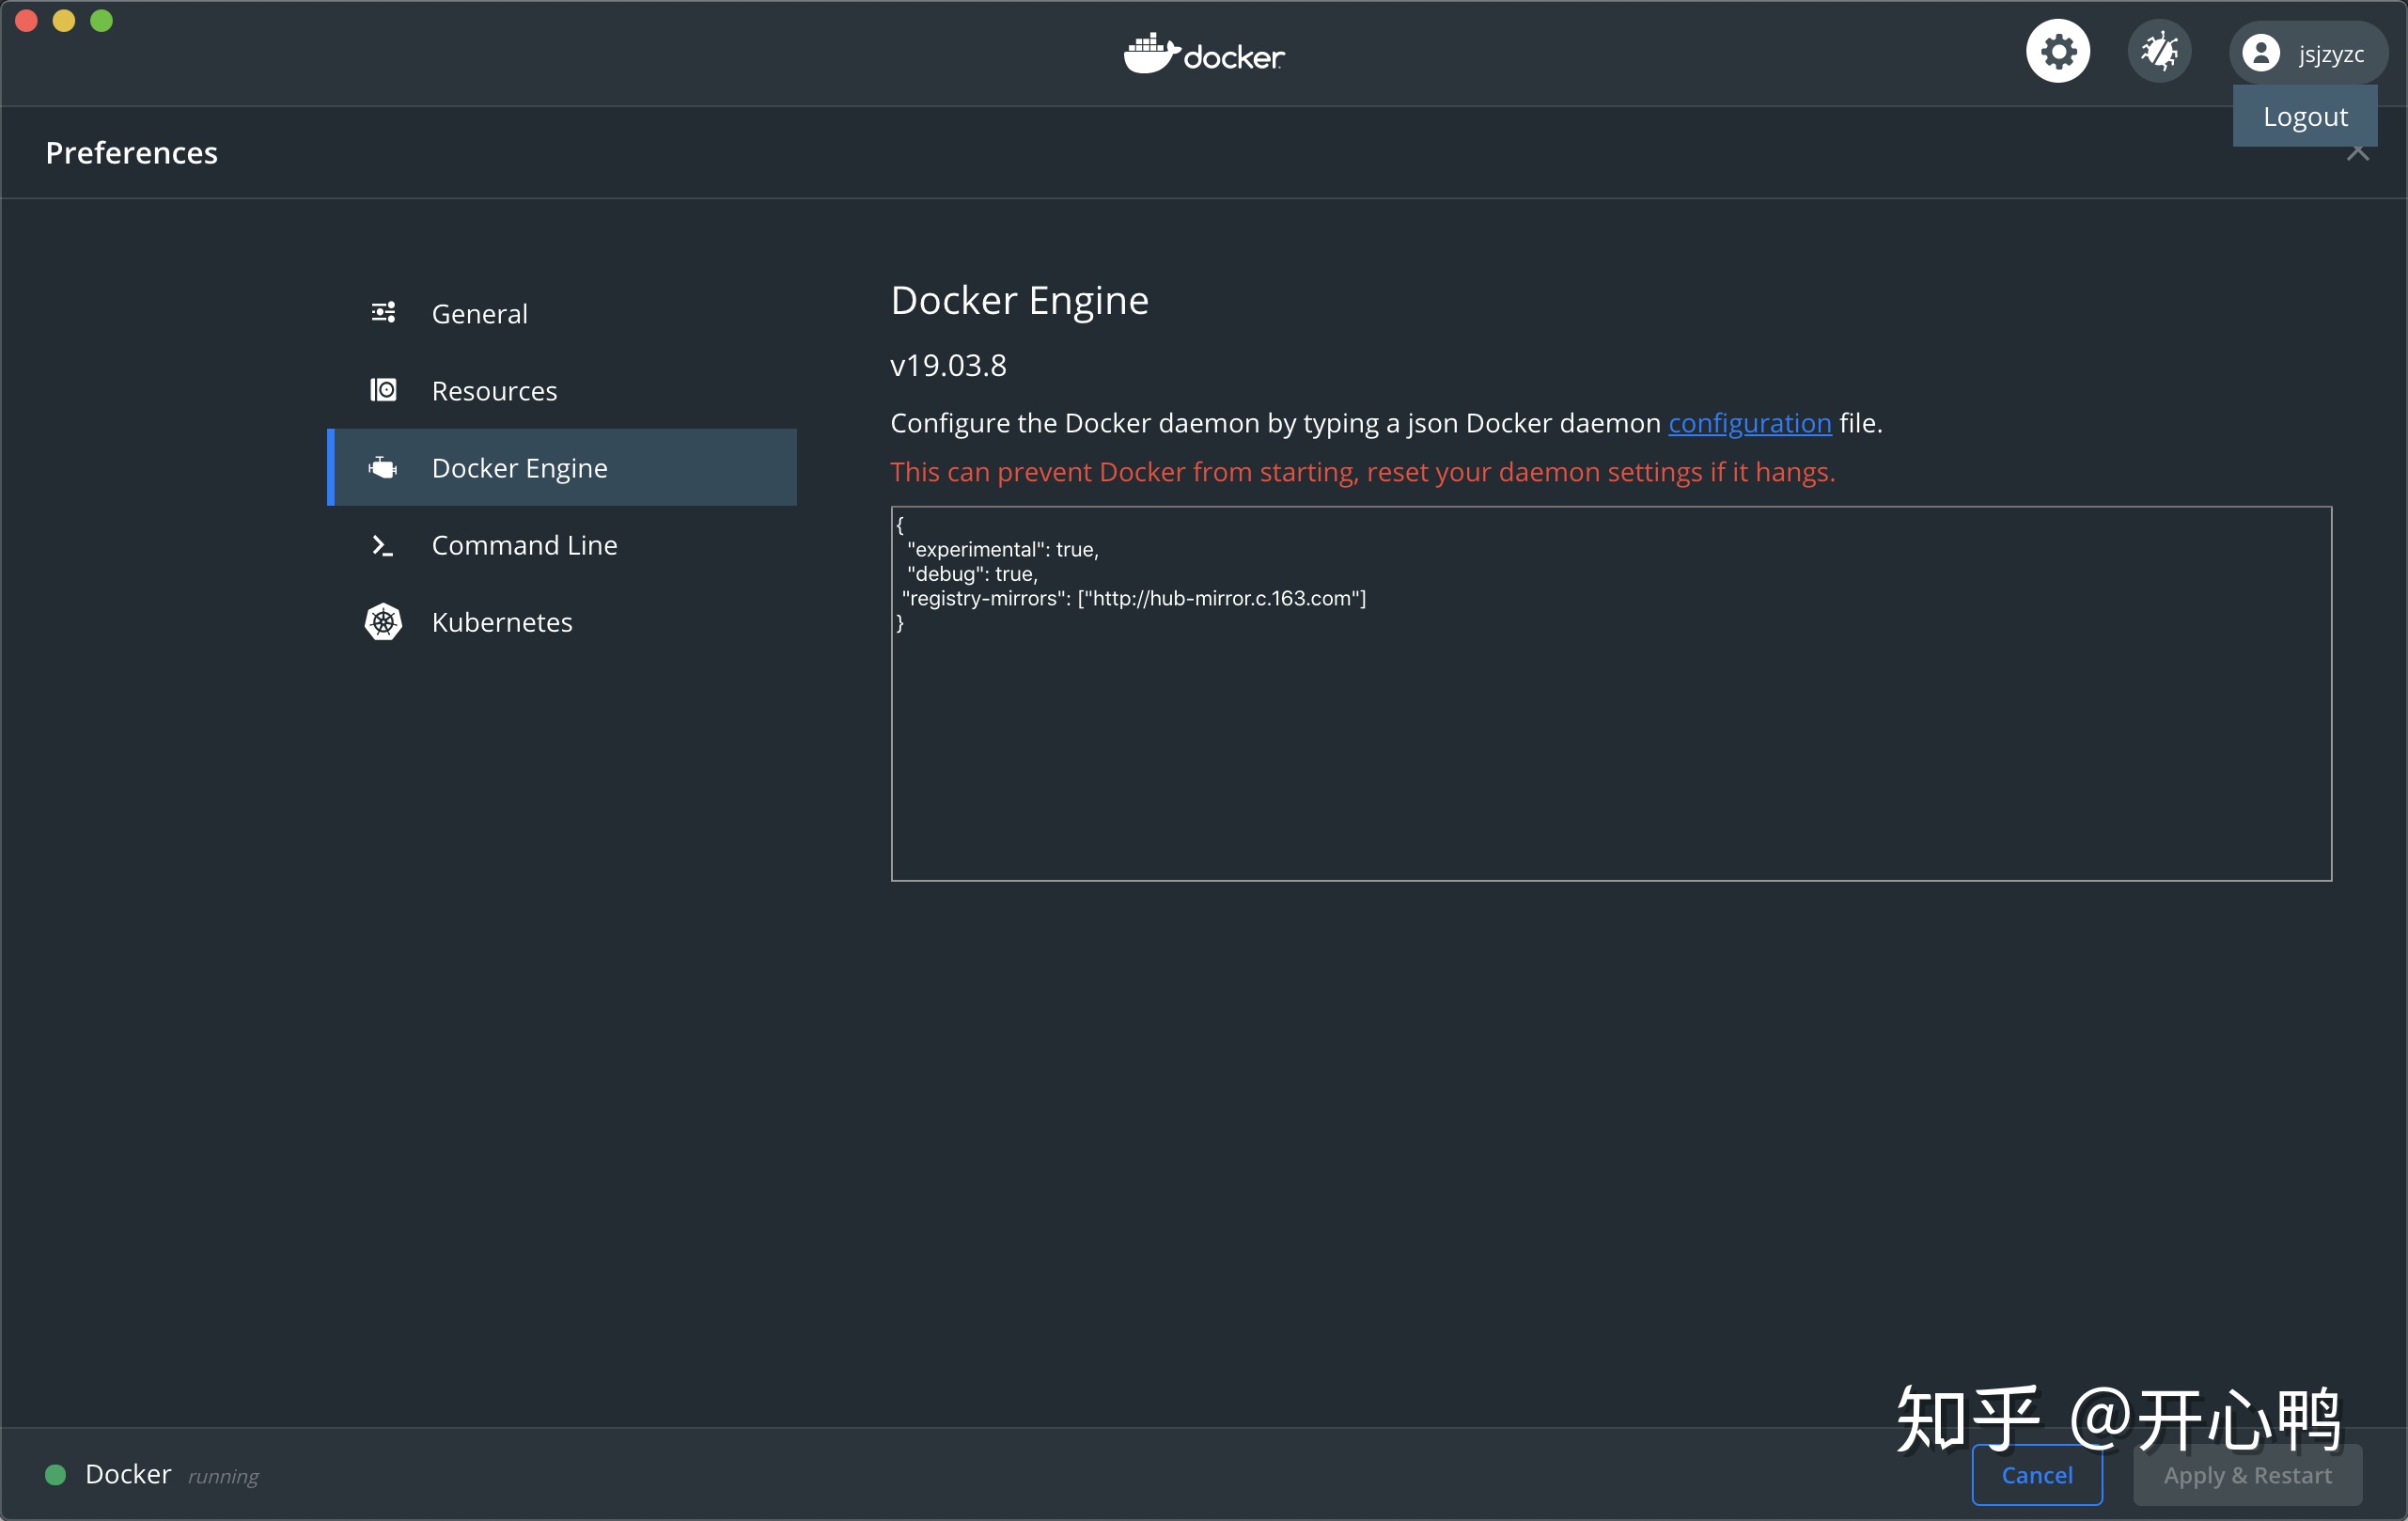Choose Logout from the account menu
The image size is (2408, 1521).
[2305, 116]
